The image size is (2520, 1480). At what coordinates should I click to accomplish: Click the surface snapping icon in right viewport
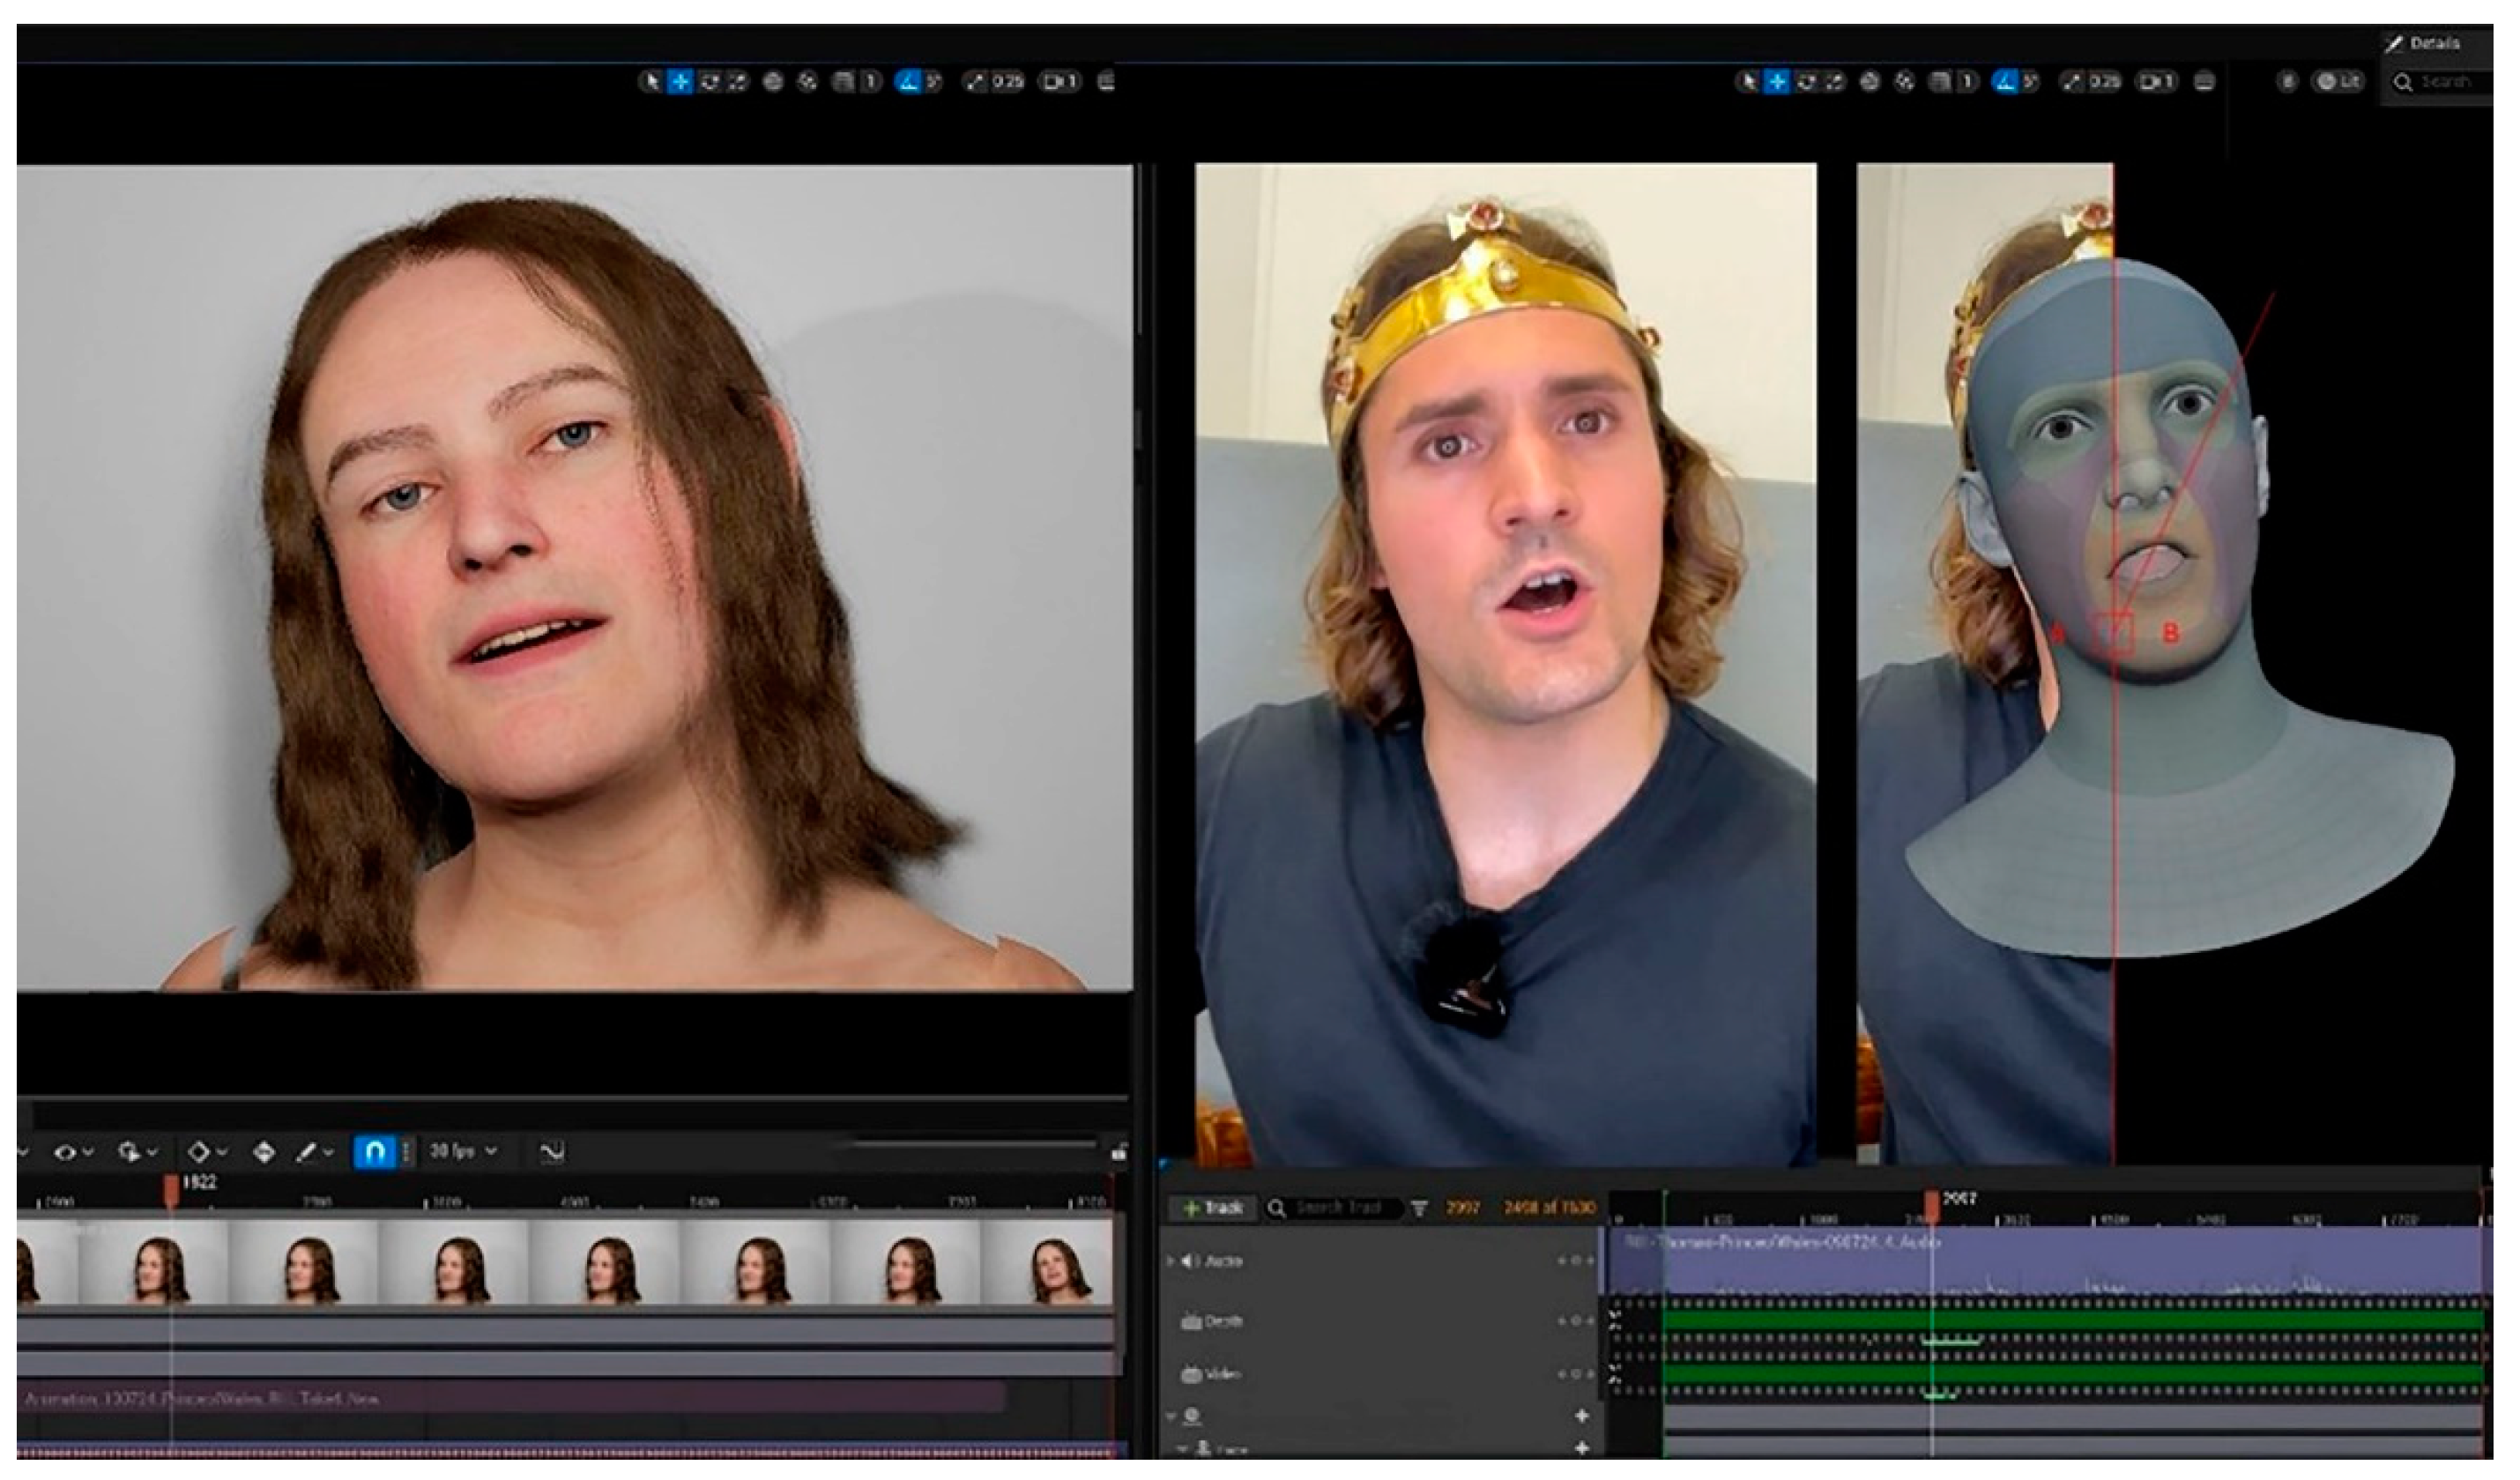(1905, 82)
